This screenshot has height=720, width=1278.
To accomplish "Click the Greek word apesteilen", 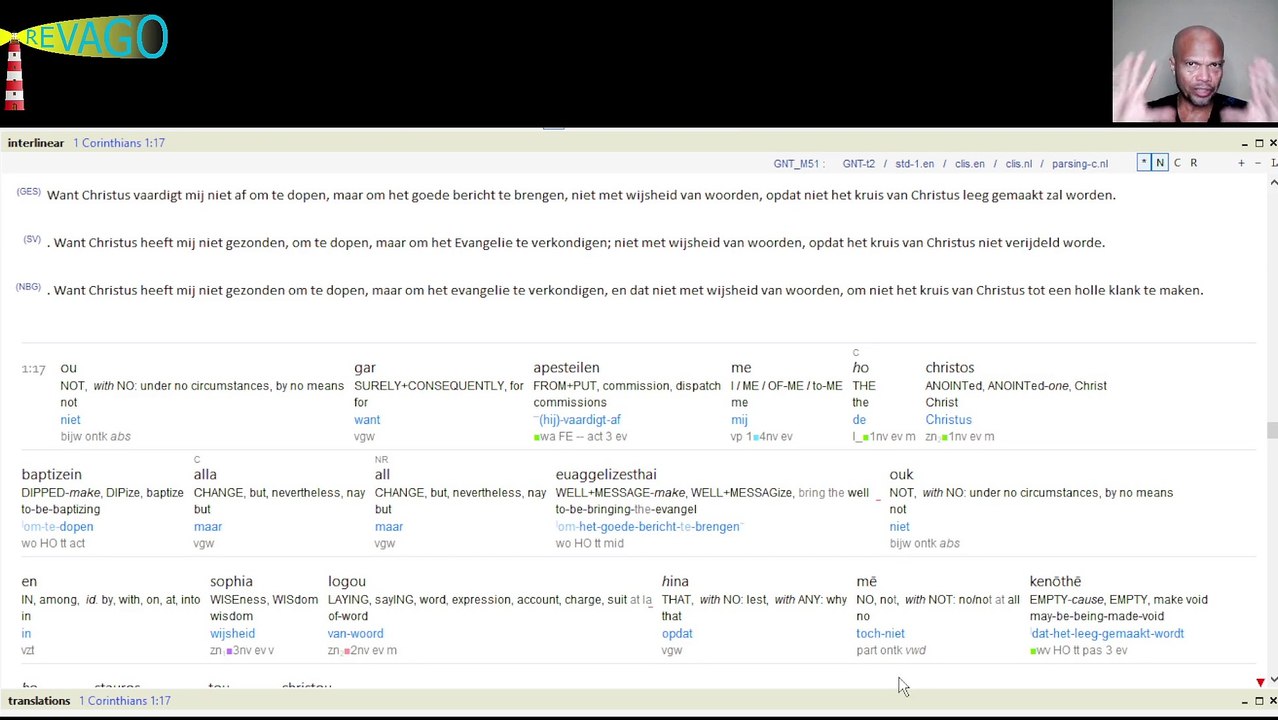I will pyautogui.click(x=566, y=368).
